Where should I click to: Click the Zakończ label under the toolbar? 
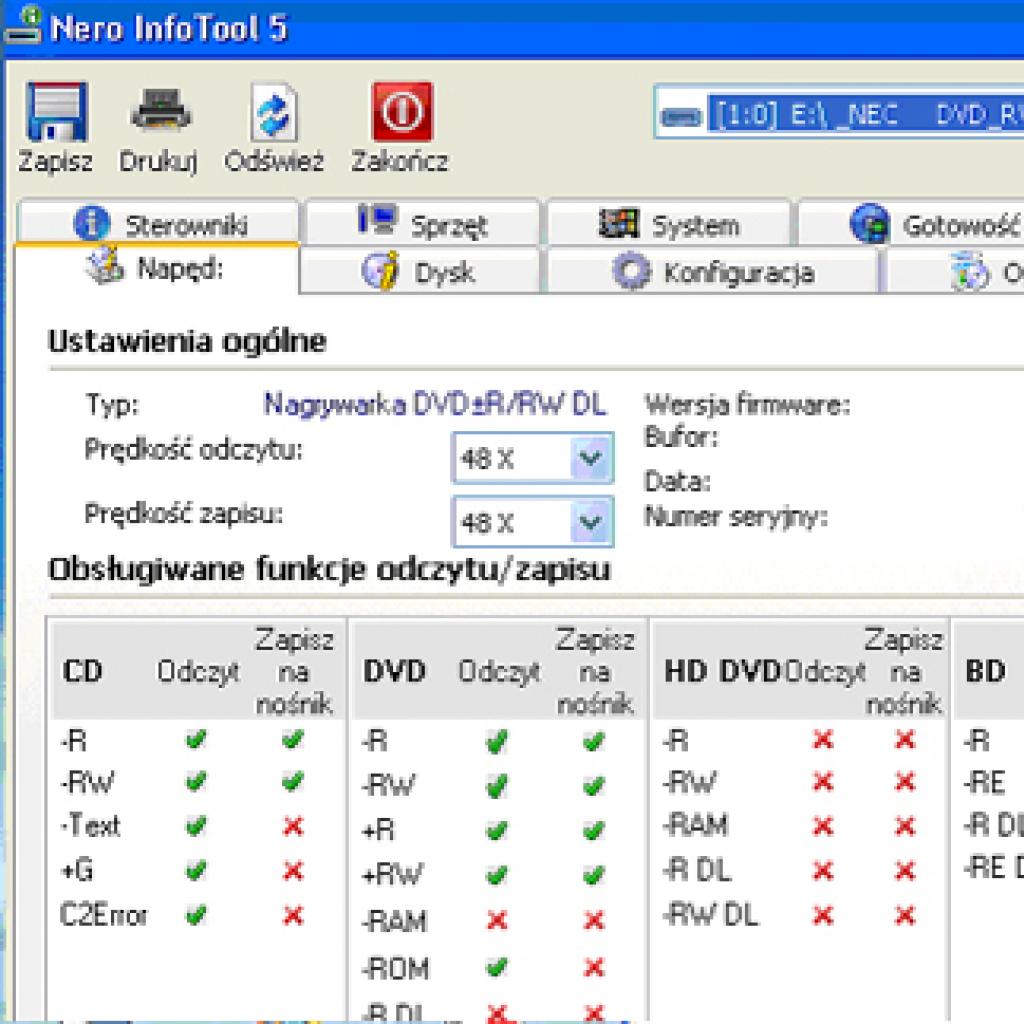click(400, 161)
